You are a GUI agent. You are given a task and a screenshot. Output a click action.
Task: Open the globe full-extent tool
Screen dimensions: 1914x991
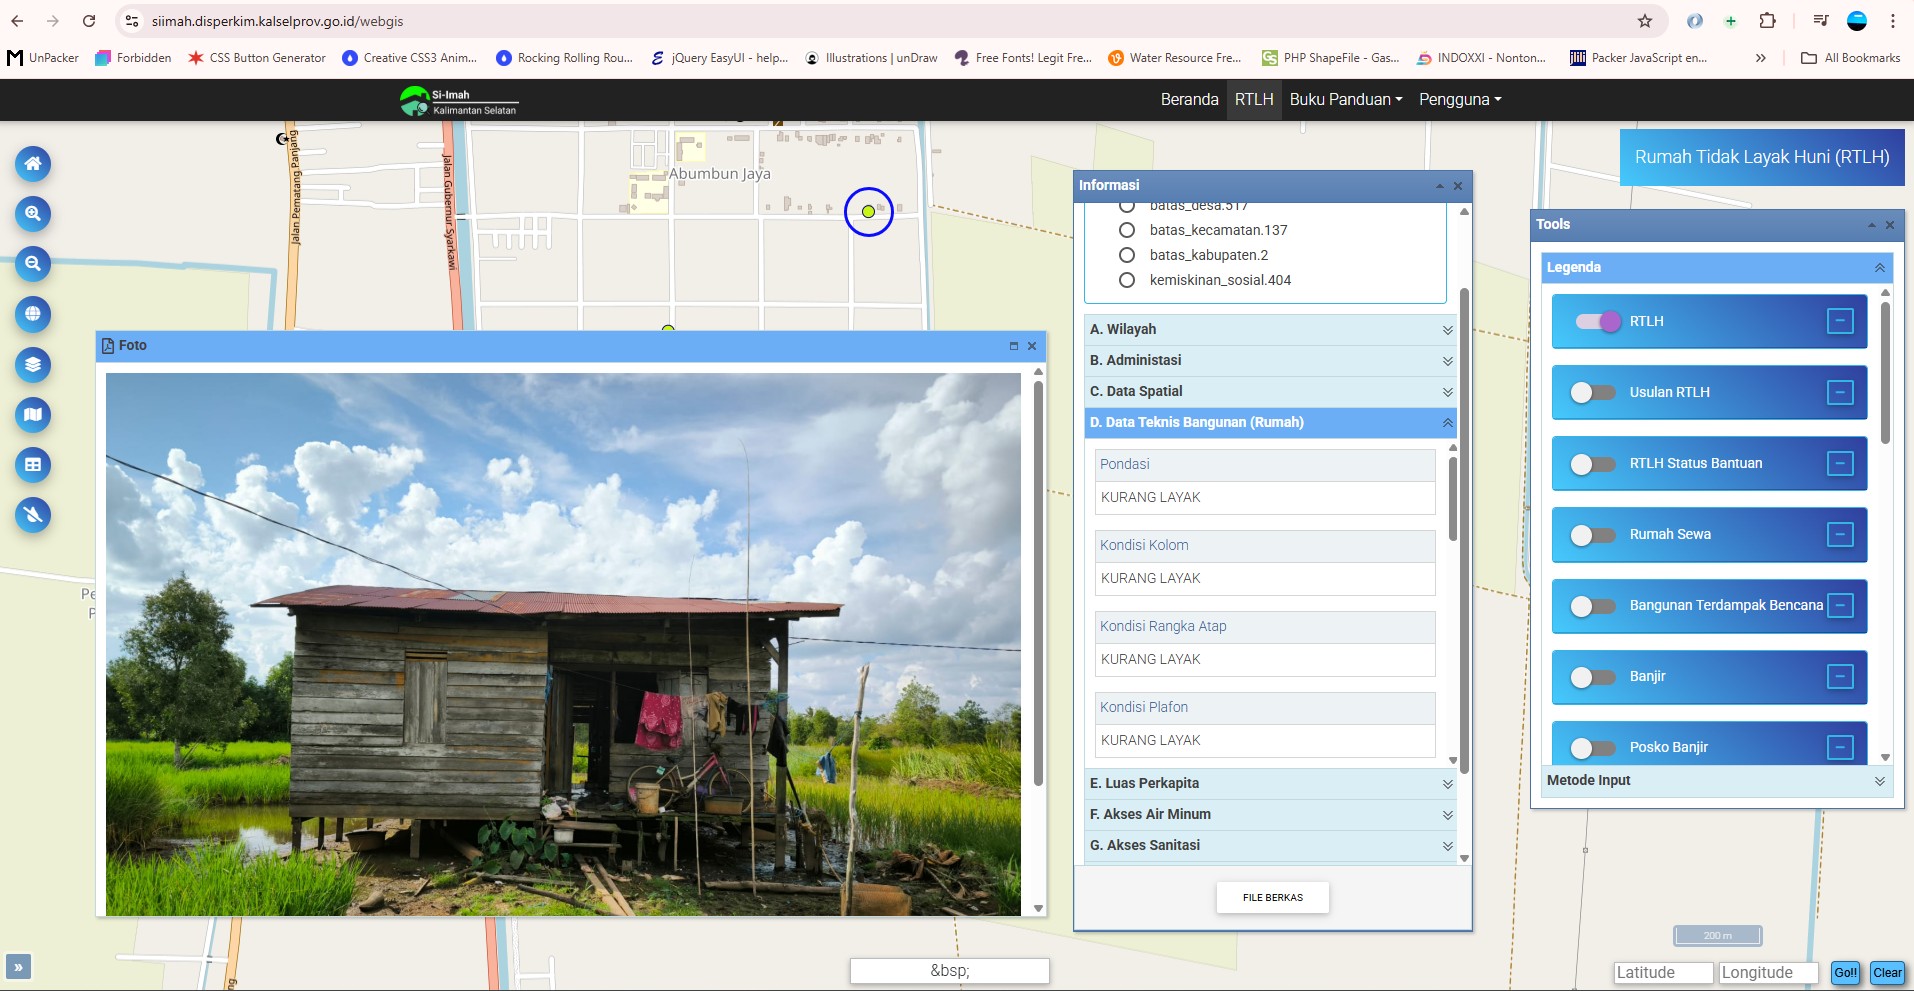pyautogui.click(x=32, y=314)
